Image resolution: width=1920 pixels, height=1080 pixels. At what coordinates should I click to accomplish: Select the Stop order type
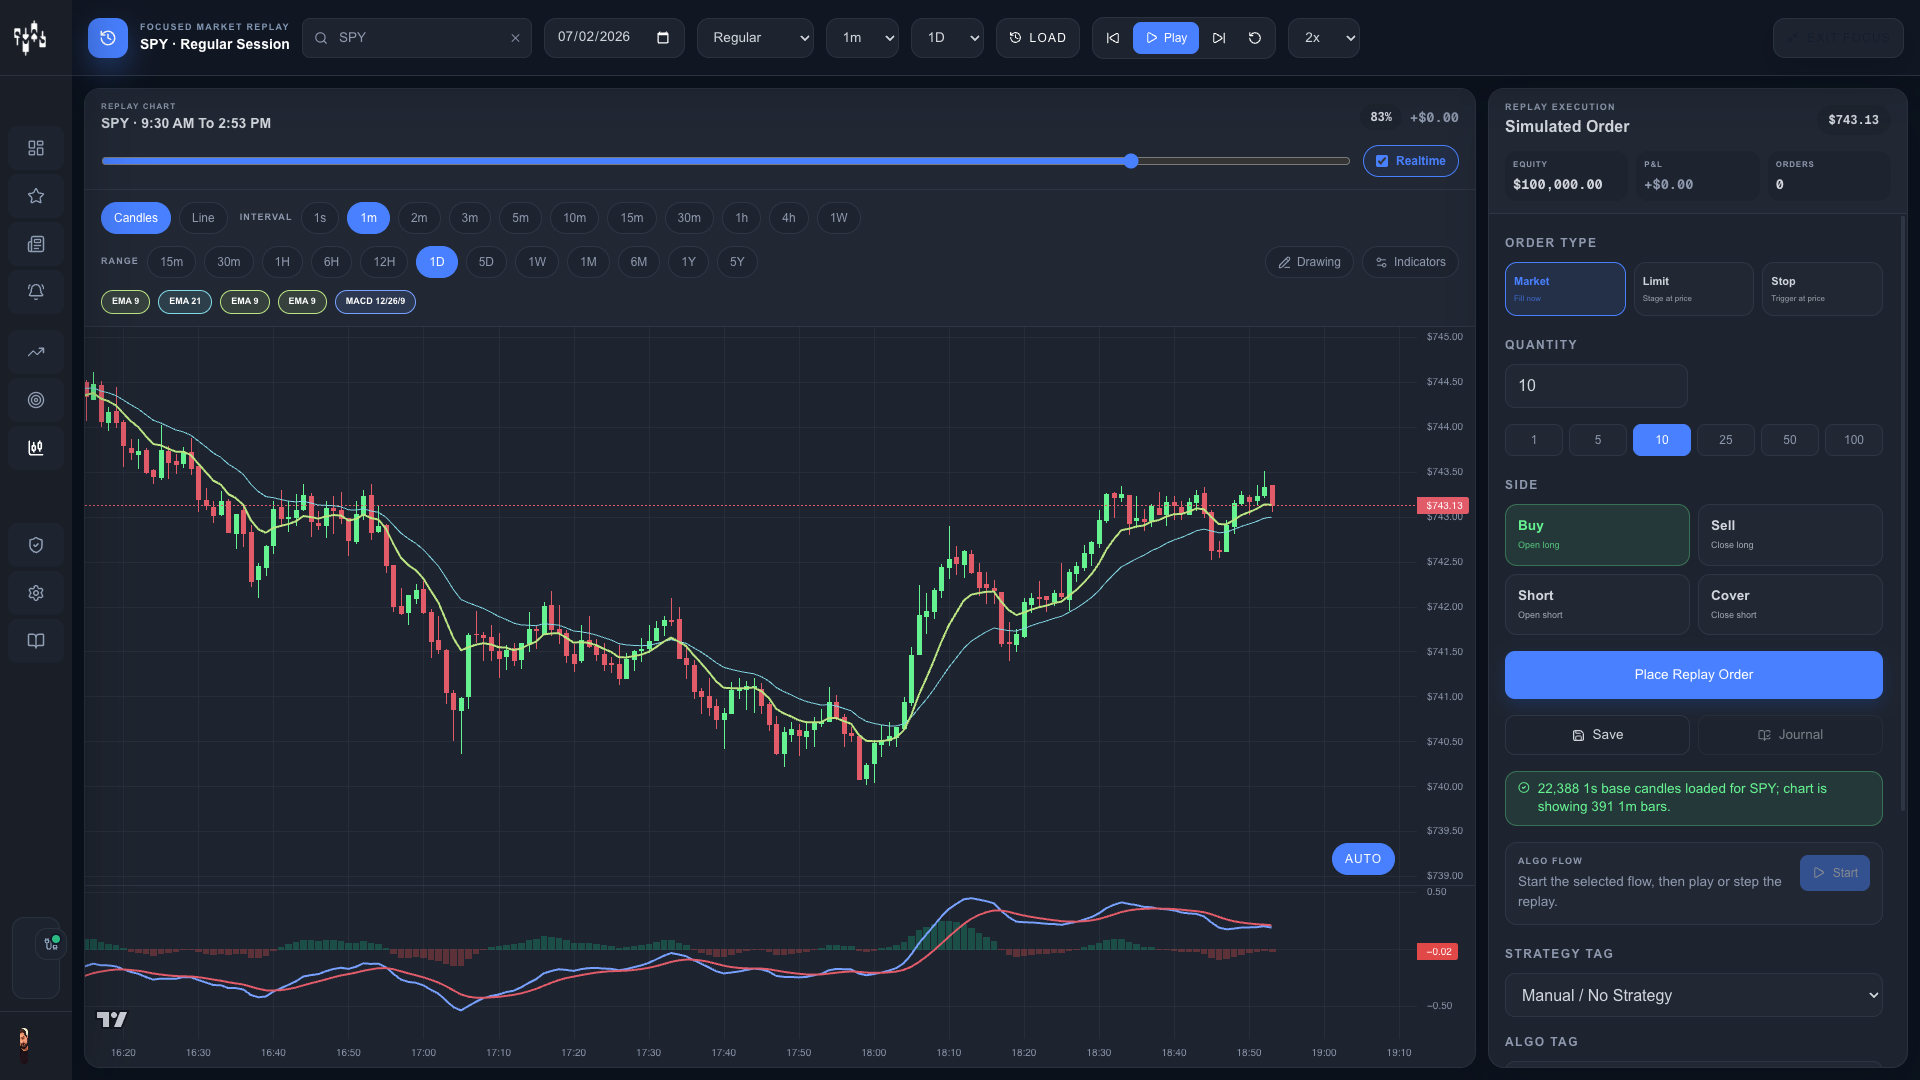1822,289
